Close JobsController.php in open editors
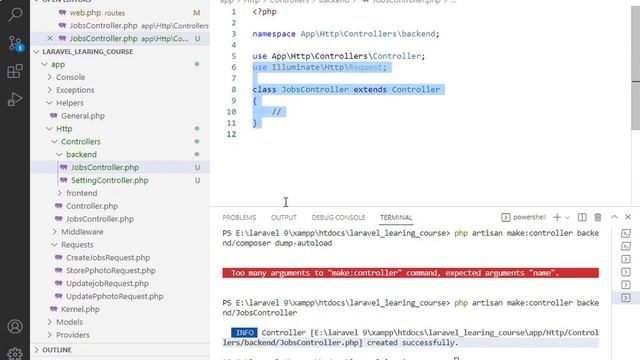640x360 pixels. 50,38
